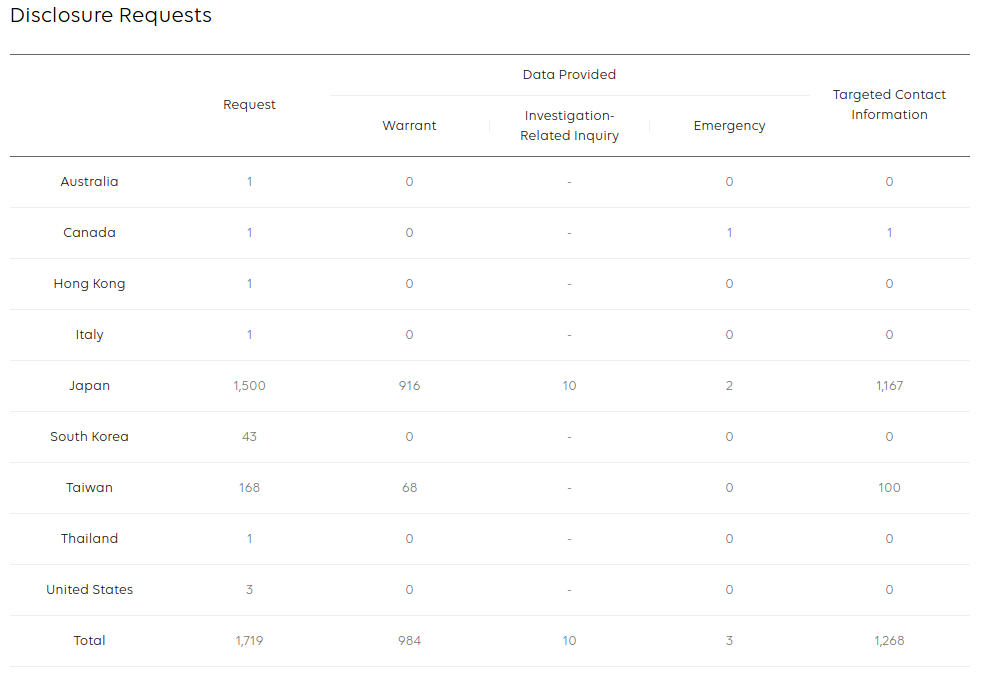Select the Warrant column header
Viewport: 994px width, 689px height.
pyautogui.click(x=410, y=126)
